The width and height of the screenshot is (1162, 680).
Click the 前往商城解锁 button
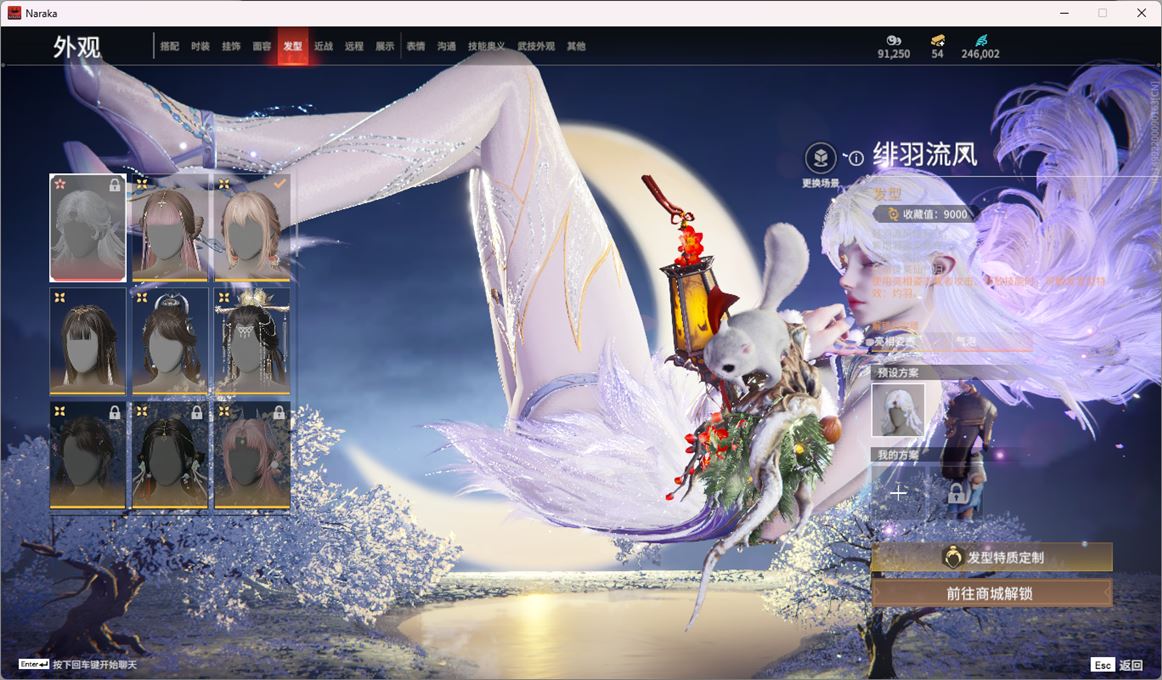992,593
